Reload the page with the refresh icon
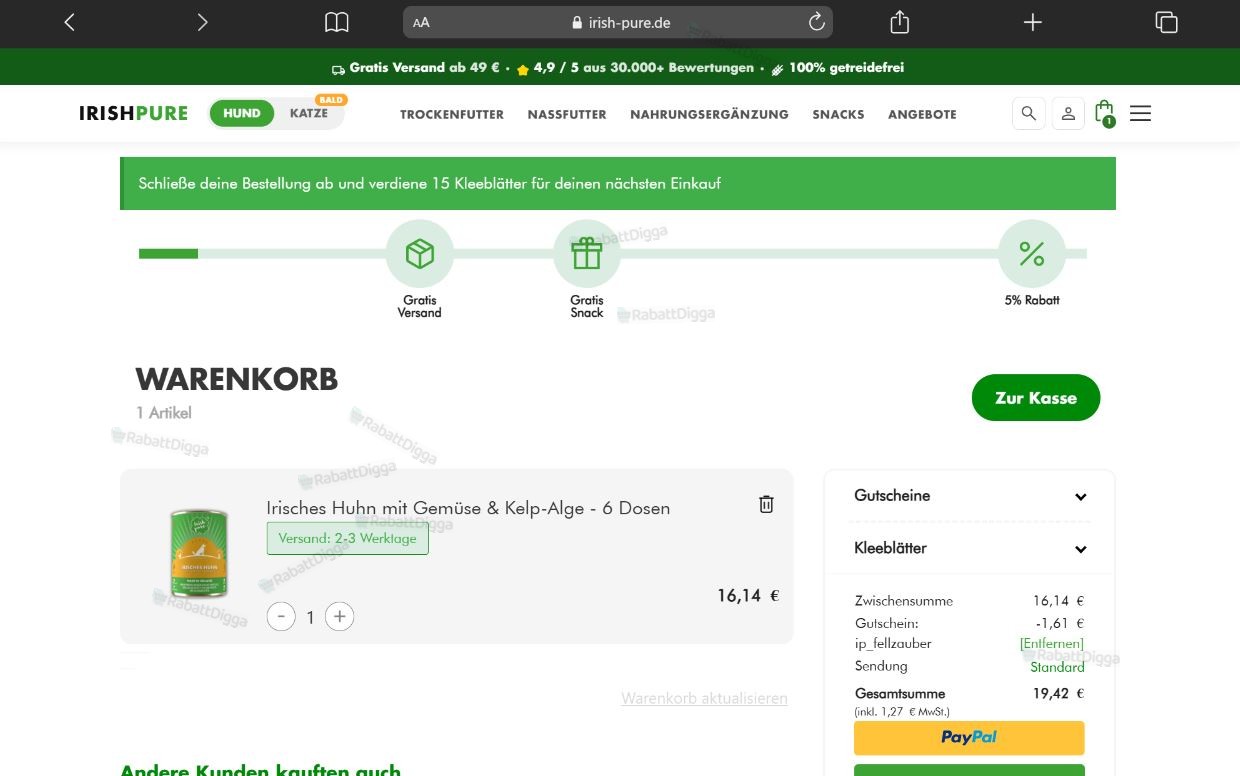Image resolution: width=1240 pixels, height=776 pixels. 816,22
